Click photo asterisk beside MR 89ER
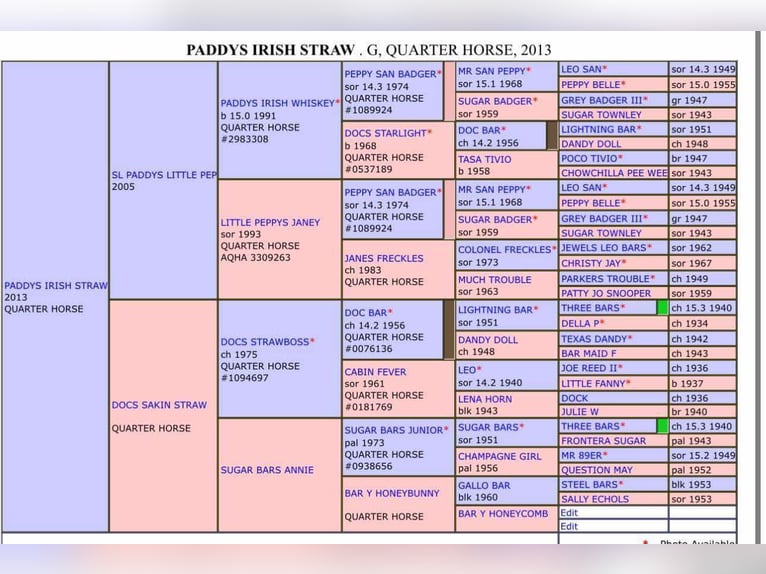Screen dimensions: 766x574 tap(605, 455)
